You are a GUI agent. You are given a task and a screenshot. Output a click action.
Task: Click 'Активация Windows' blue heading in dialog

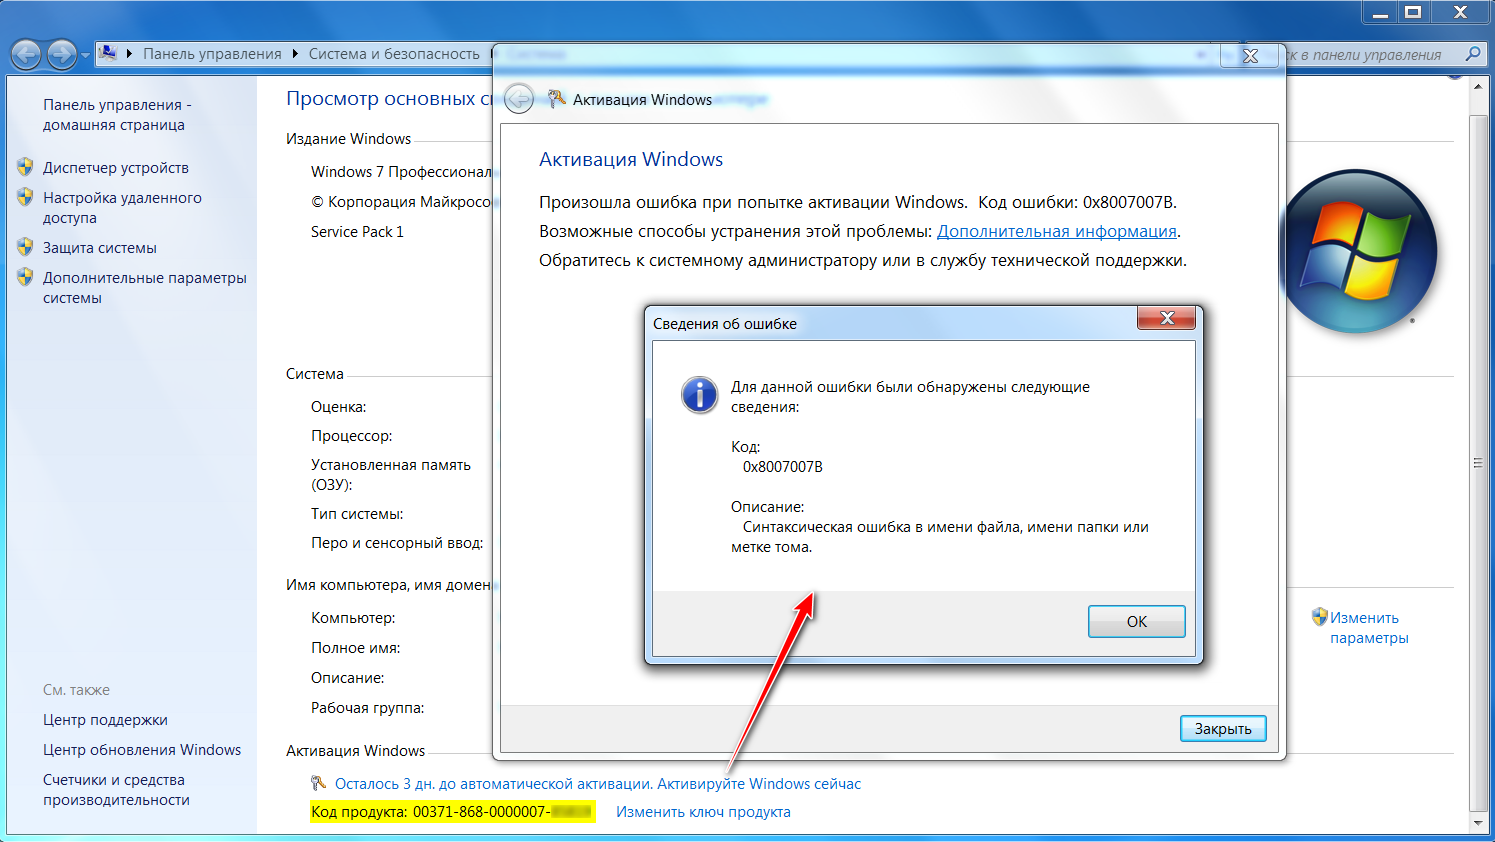(631, 159)
